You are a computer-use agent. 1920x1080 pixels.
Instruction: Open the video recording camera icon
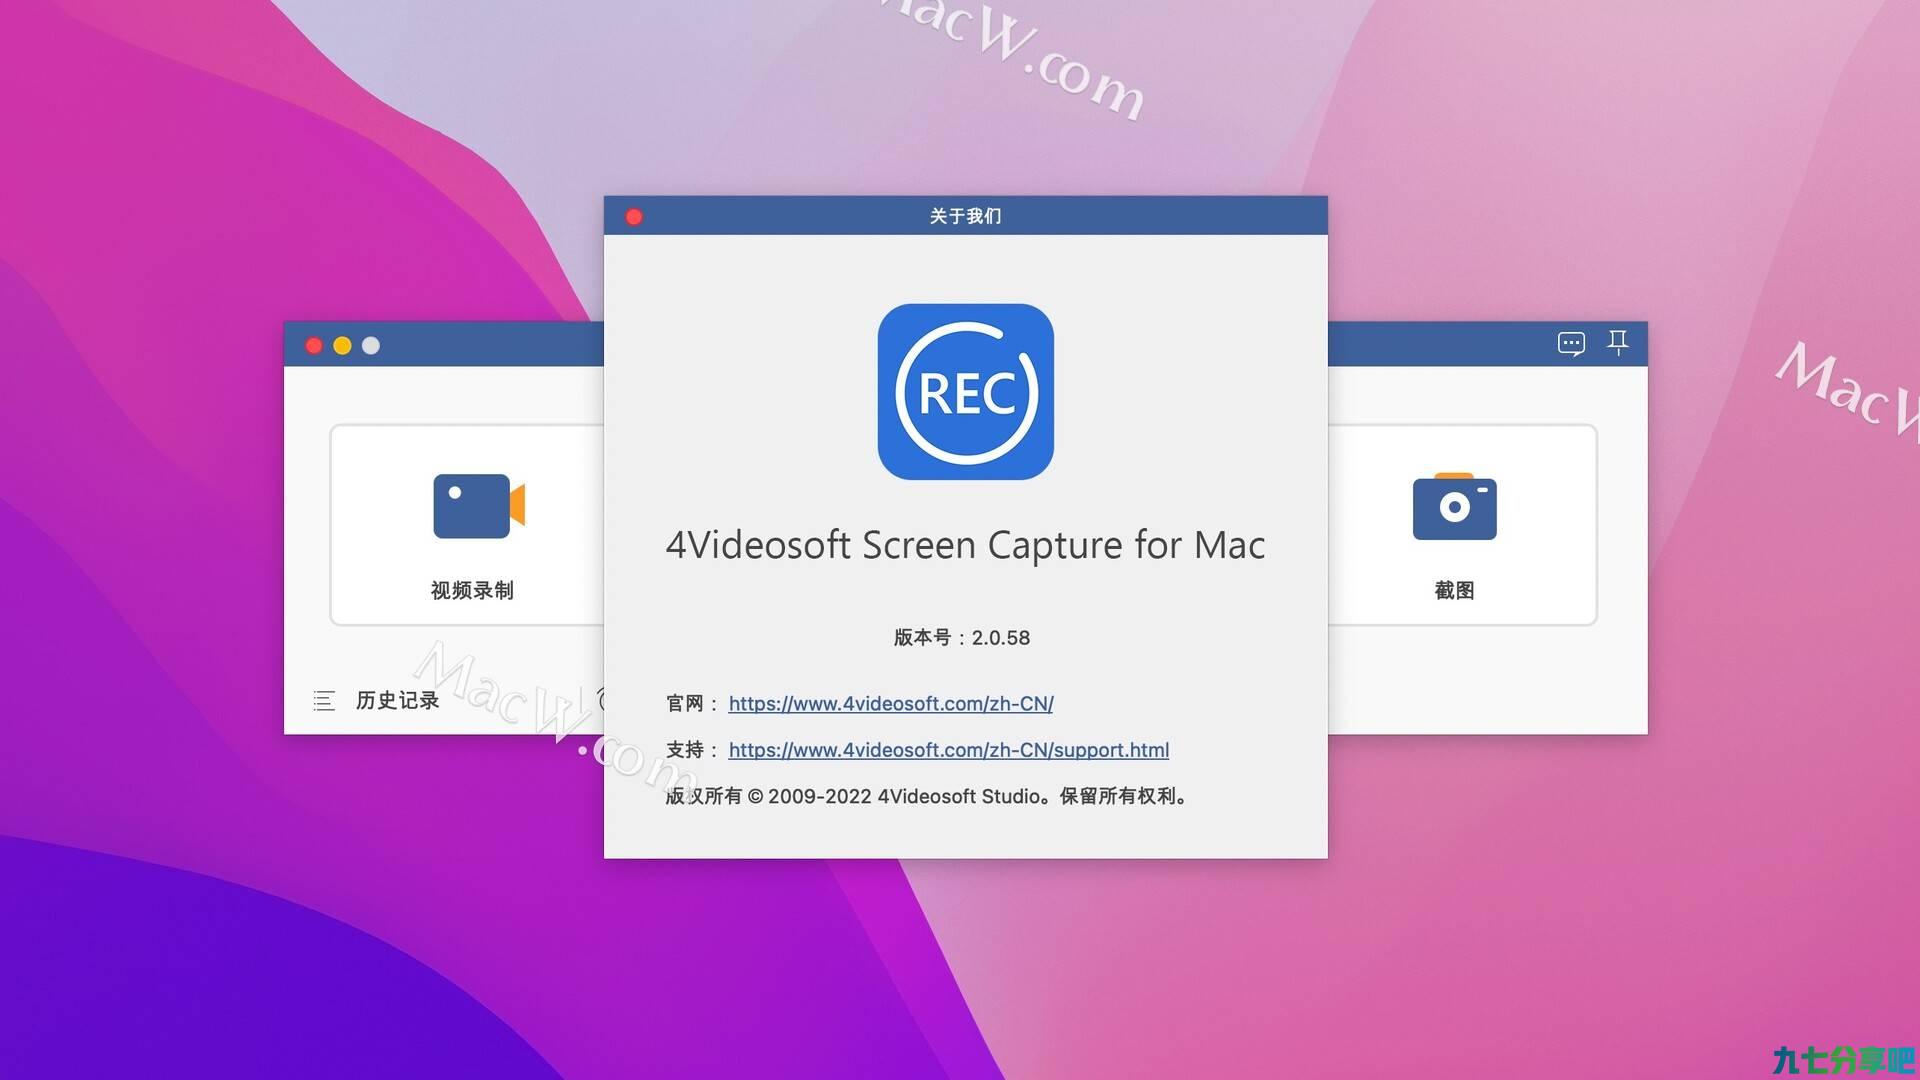pos(479,506)
